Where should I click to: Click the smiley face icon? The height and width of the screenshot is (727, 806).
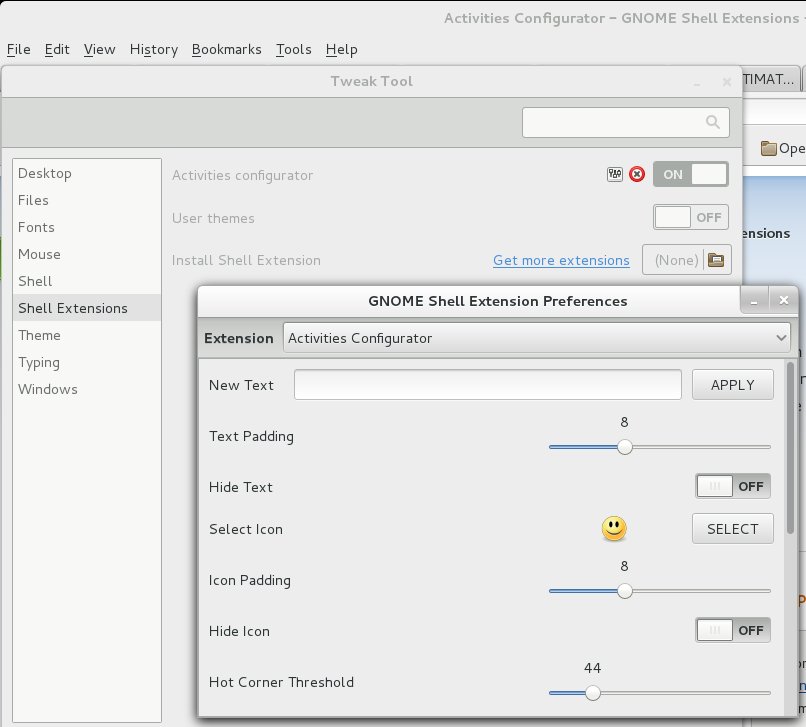pyautogui.click(x=614, y=529)
